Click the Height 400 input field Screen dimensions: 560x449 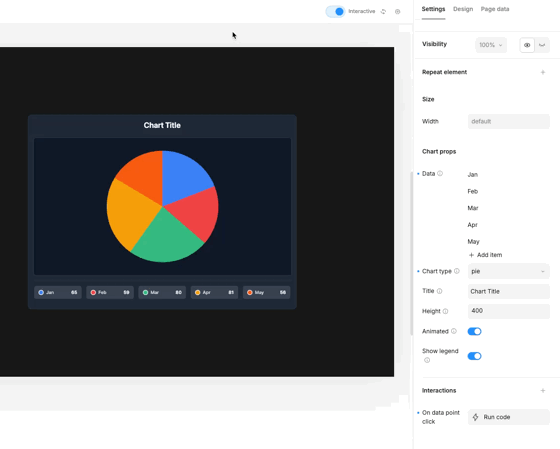(509, 311)
